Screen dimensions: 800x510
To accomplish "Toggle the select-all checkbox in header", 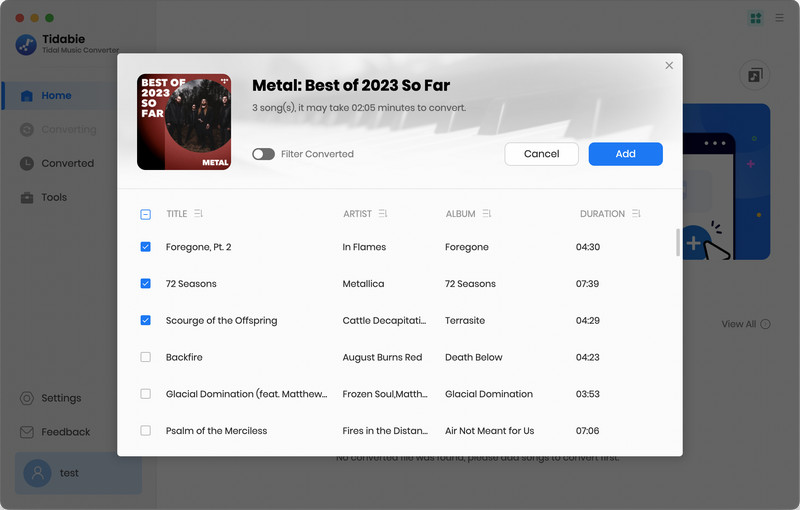I will [x=145, y=214].
